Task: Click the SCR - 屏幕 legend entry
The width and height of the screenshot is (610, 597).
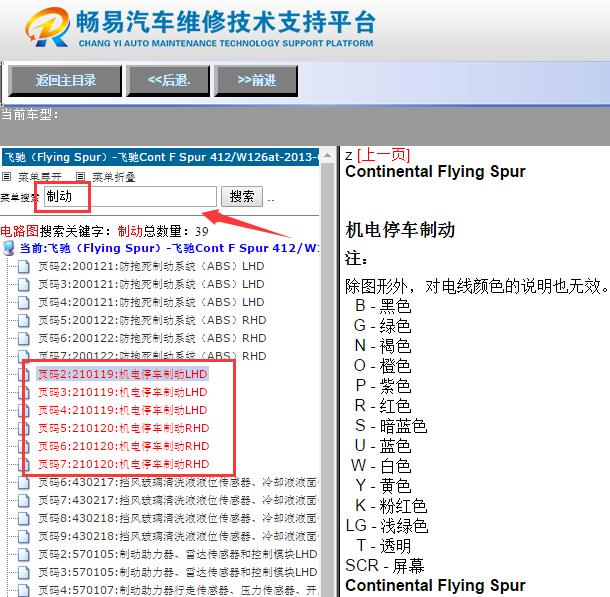Action: click(x=385, y=565)
